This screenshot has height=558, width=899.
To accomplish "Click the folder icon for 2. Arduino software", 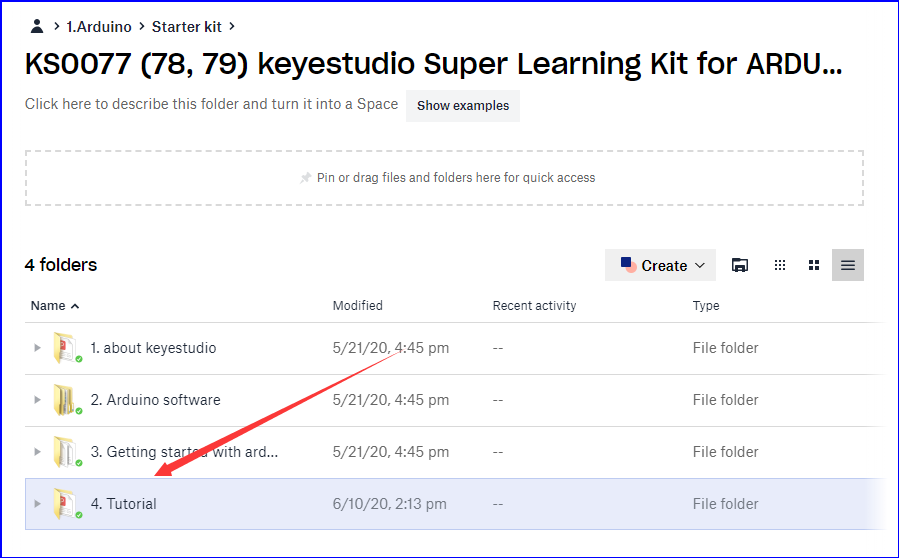I will pos(66,400).
